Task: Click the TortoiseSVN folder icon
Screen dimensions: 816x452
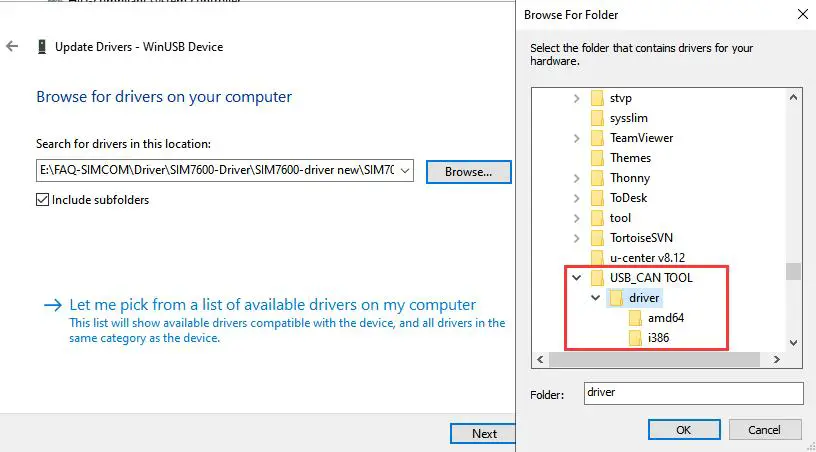Action: pyautogui.click(x=597, y=238)
